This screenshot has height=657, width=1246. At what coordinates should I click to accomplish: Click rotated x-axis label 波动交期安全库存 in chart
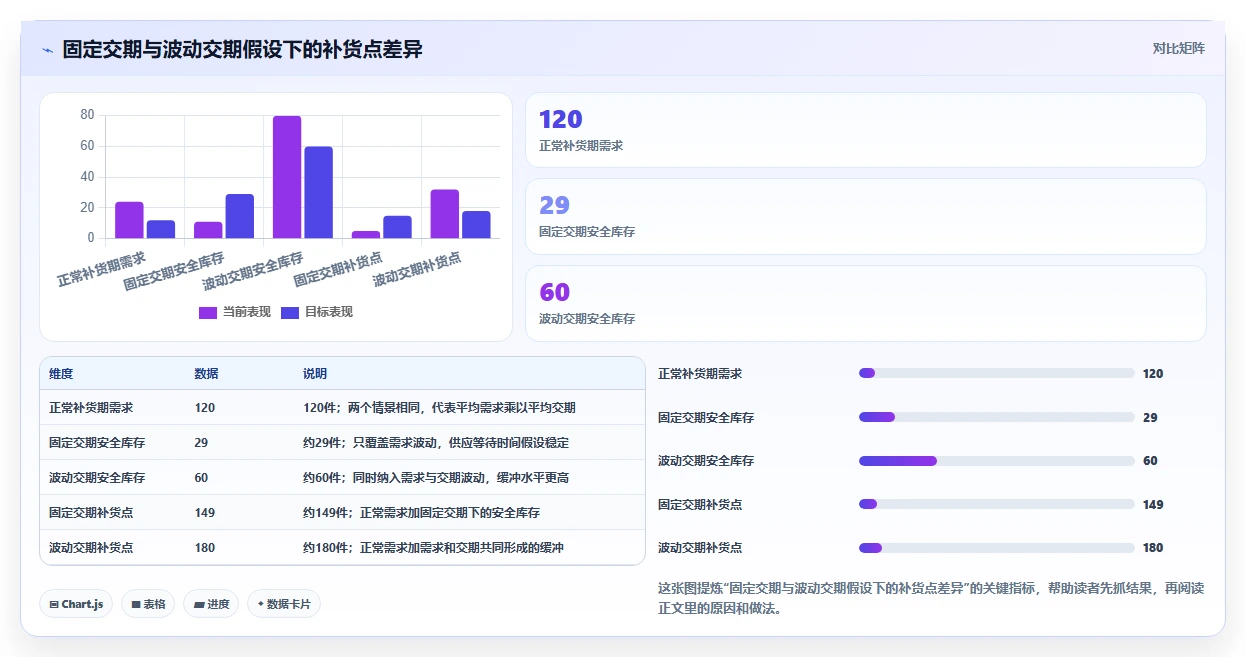click(x=253, y=271)
